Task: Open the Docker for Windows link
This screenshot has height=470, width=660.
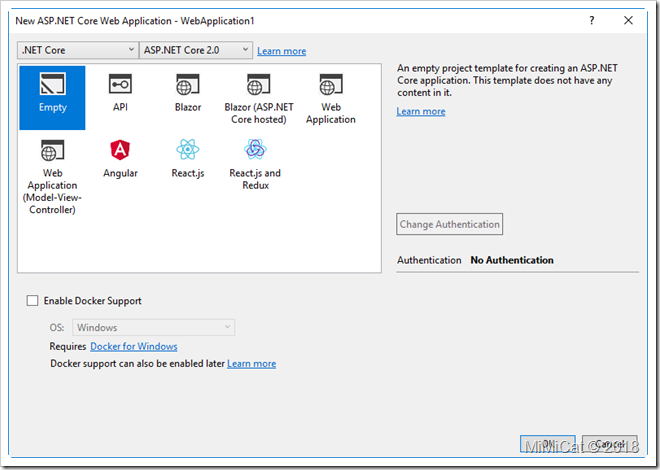Action: 134,346
